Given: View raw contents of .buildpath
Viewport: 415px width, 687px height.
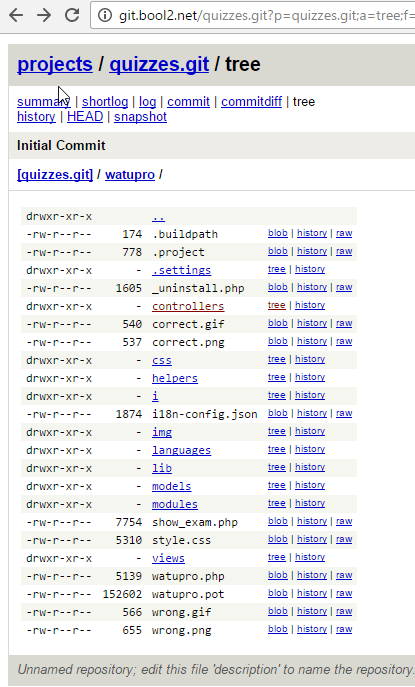Looking at the screenshot, I should tap(344, 233).
